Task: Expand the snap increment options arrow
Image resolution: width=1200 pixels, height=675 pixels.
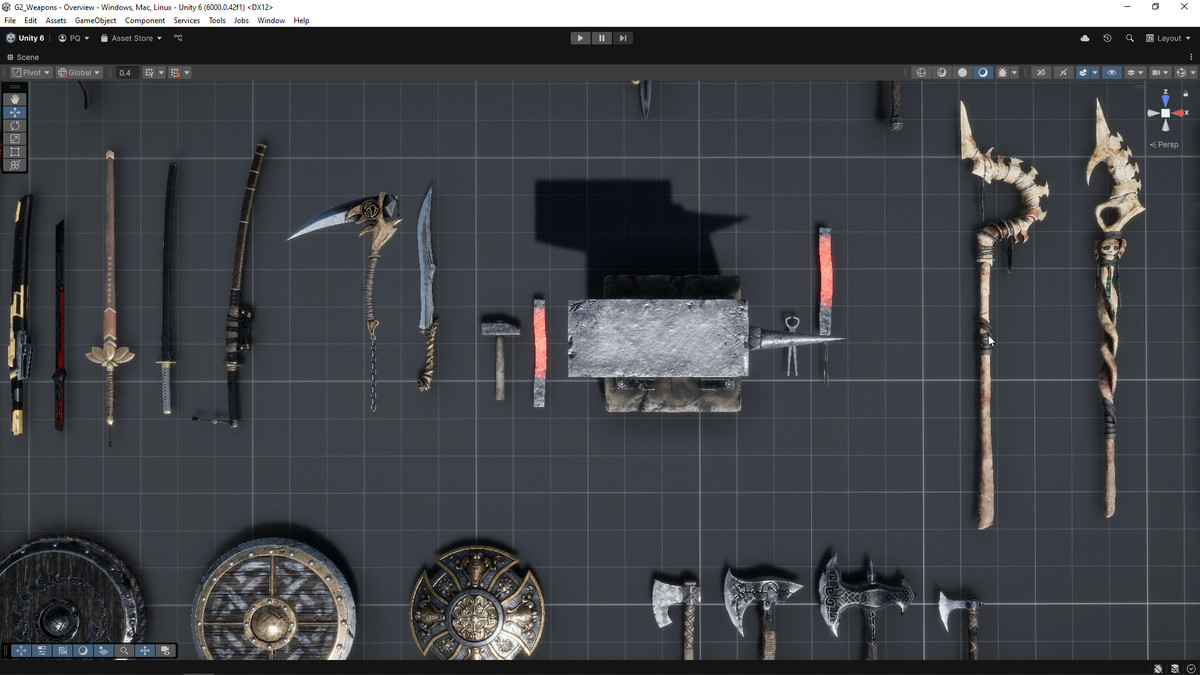Action: coord(186,72)
